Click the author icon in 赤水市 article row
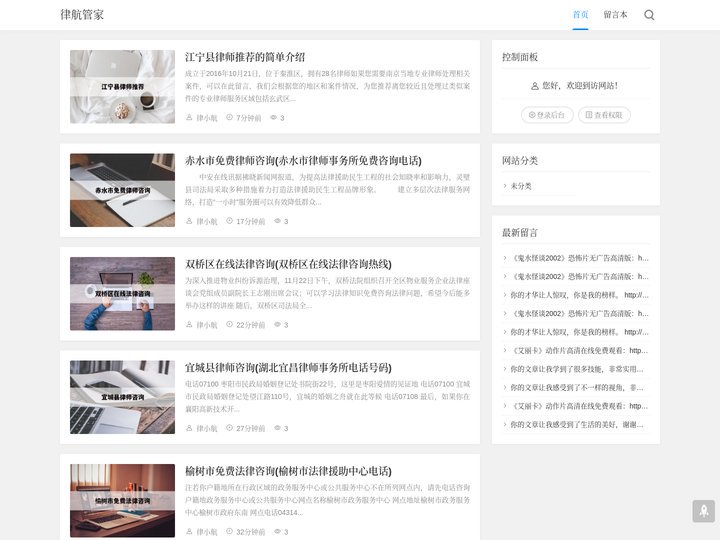The image size is (720, 540). tap(189, 221)
